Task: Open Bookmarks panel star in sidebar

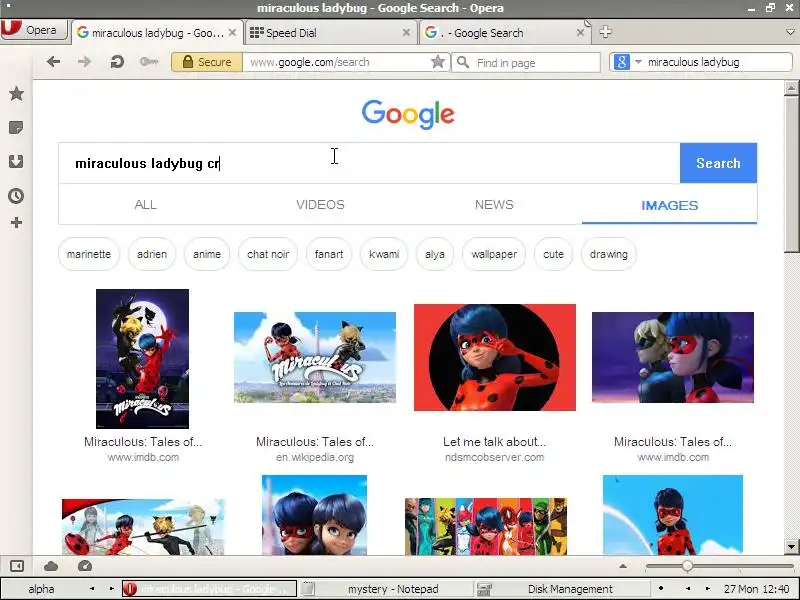Action: (16, 94)
